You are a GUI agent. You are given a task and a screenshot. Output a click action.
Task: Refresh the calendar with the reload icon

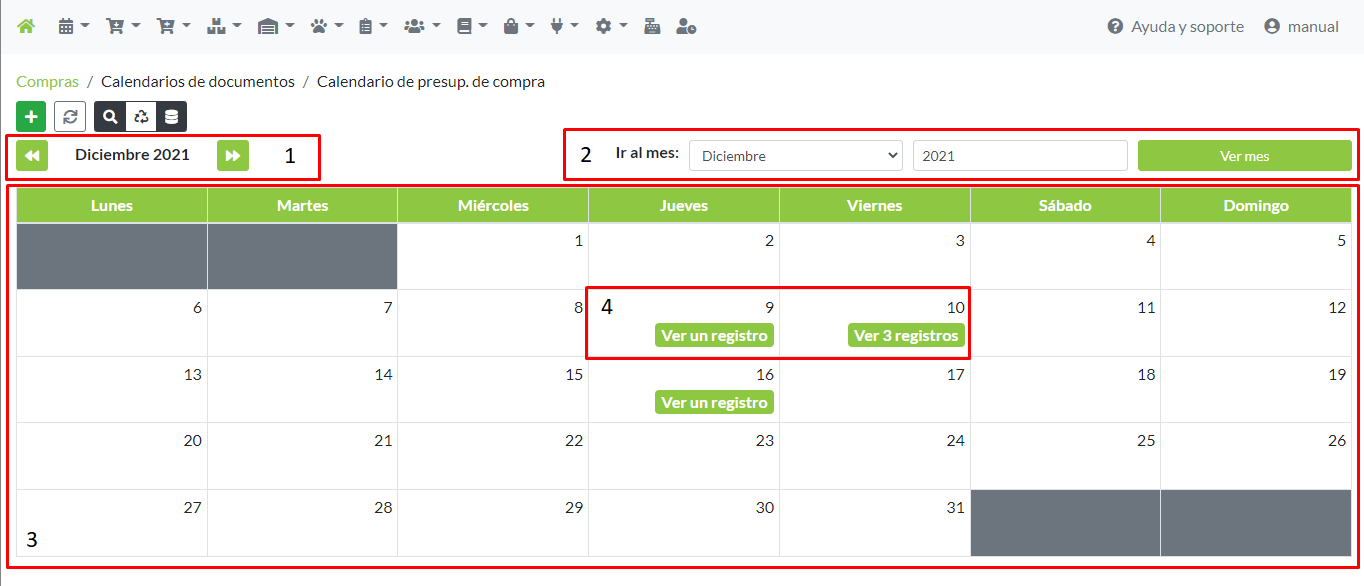70,117
